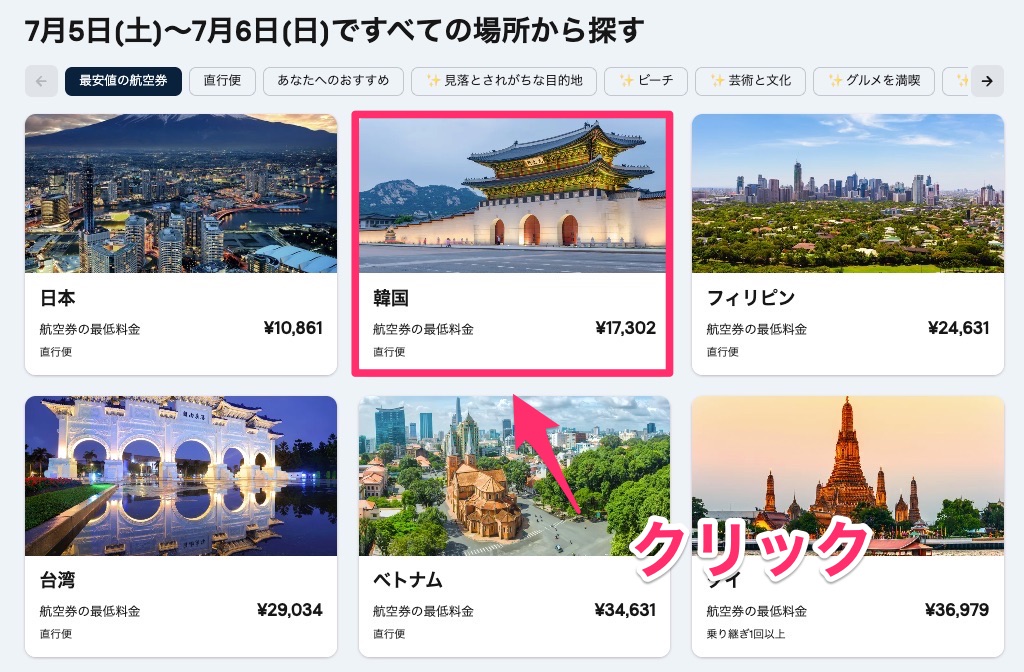Select the 最安値の航空券 filter chip

point(123,81)
